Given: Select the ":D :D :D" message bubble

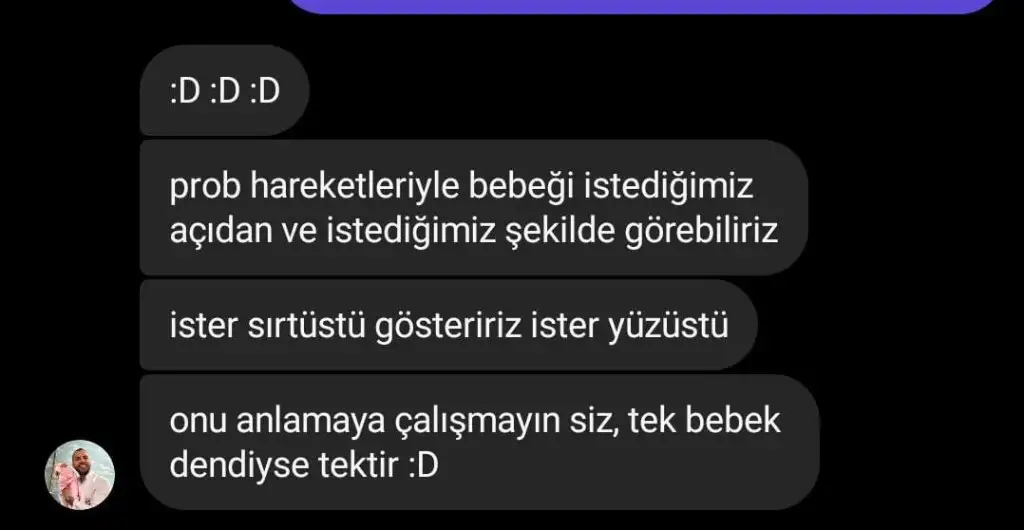Looking at the screenshot, I should pyautogui.click(x=224, y=91).
